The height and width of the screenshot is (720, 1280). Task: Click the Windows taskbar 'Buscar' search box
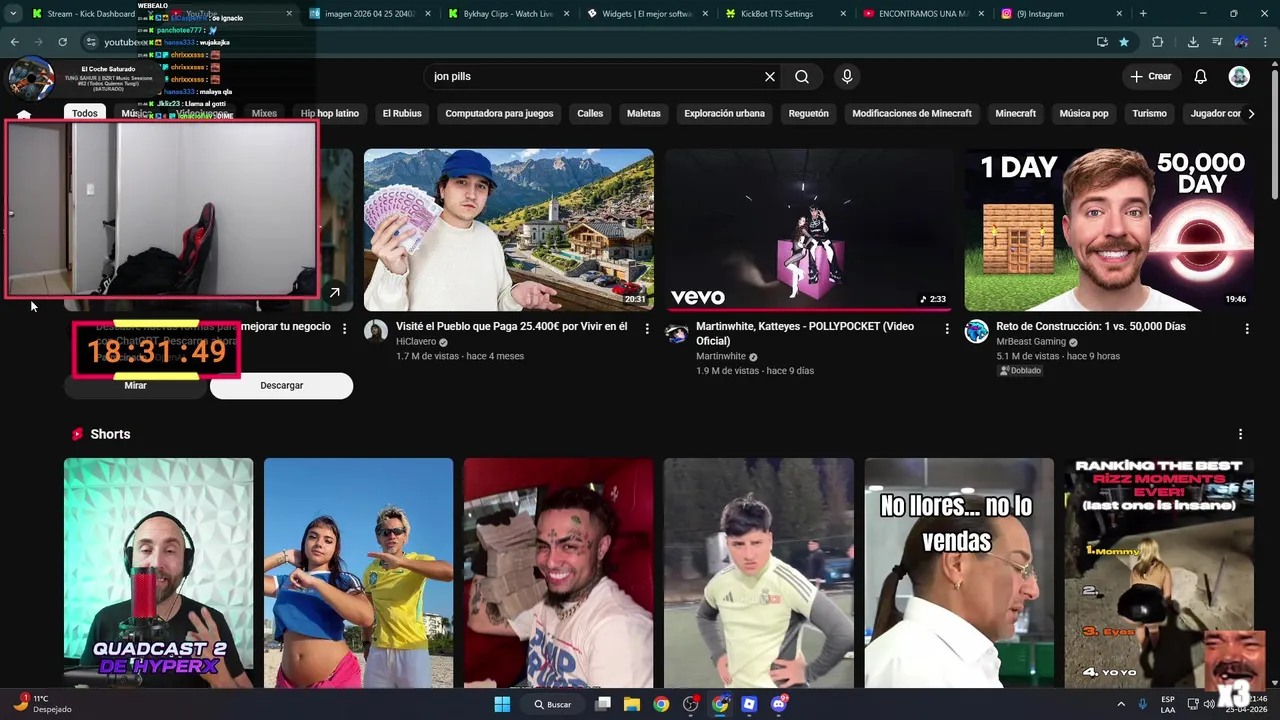coord(552,704)
